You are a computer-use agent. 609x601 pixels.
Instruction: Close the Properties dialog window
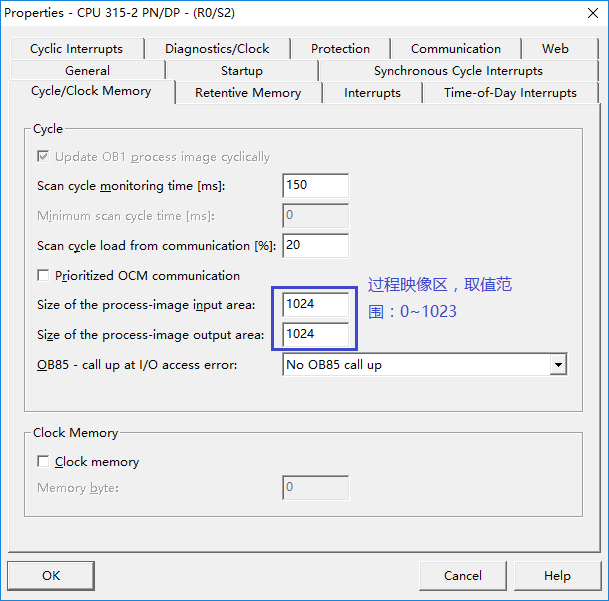[x=590, y=12]
